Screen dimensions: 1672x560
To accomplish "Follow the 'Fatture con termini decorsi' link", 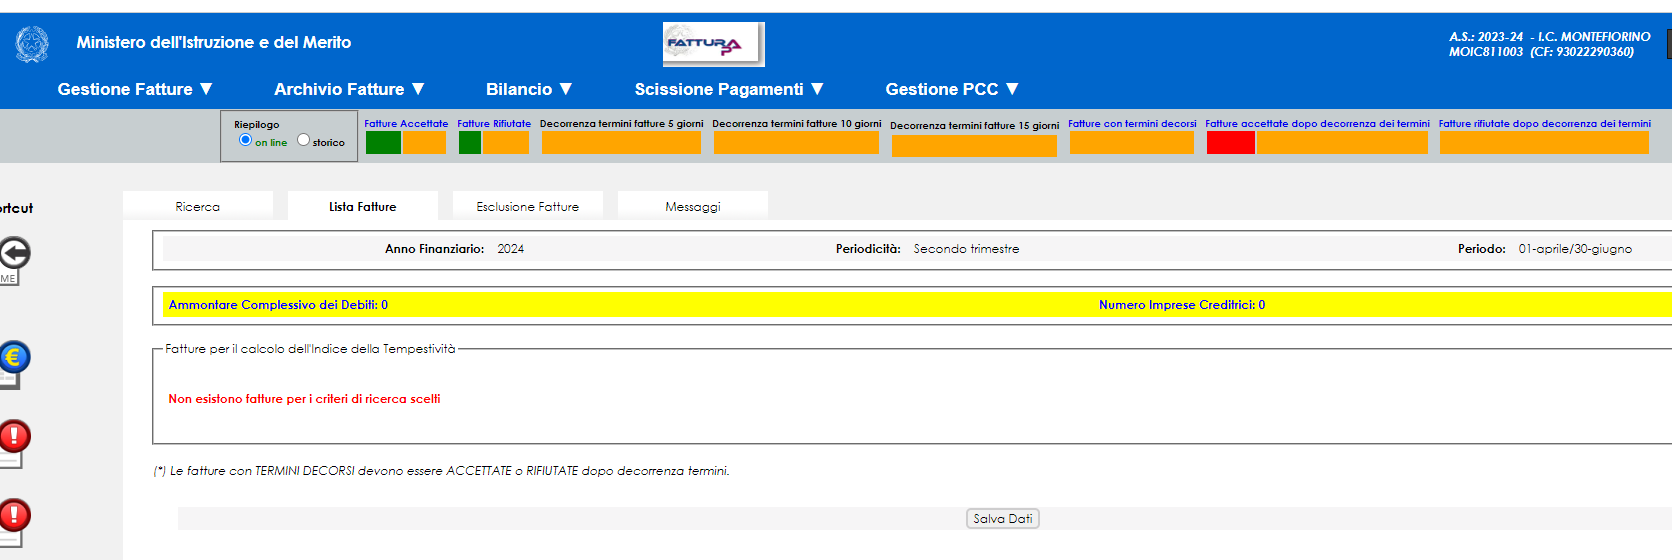I will (x=1131, y=124).
